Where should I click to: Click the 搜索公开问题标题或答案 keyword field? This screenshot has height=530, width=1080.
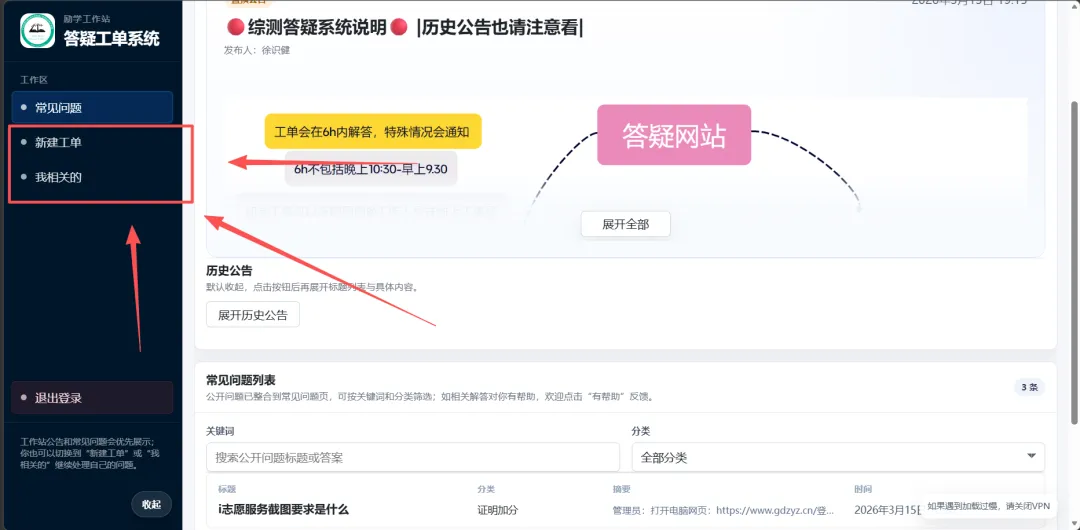(413, 458)
